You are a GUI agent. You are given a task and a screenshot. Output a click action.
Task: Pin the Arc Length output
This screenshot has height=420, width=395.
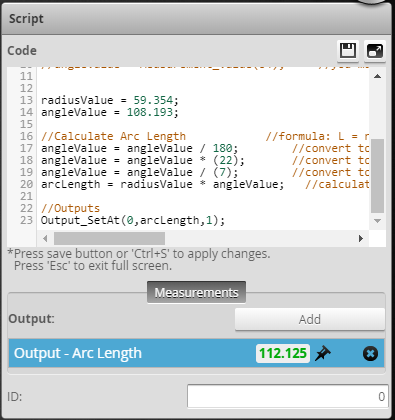point(322,353)
